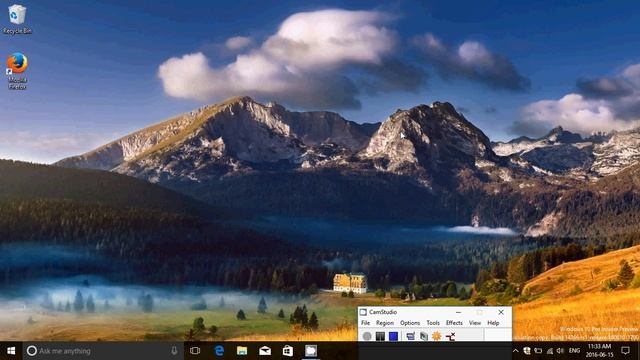Screen dimensions: 640x360
Task: Click the Windows Defender shield tray icon
Action: (x=527, y=351)
